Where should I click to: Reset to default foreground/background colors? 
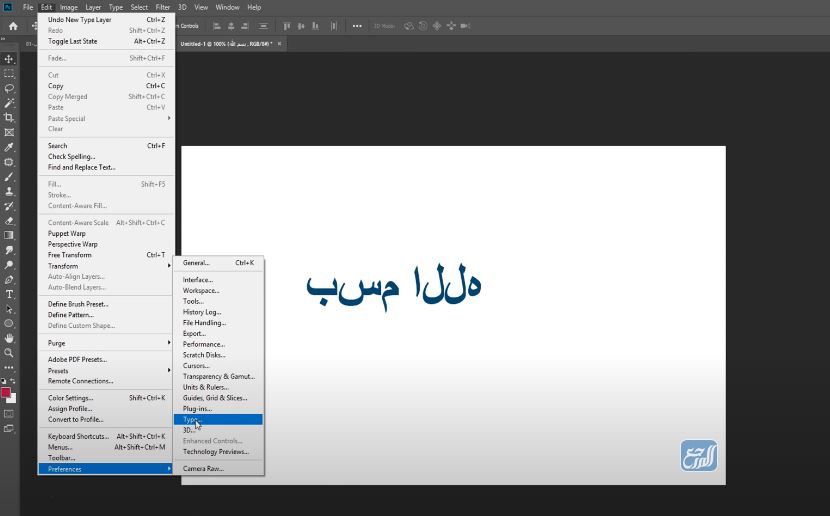[4, 381]
